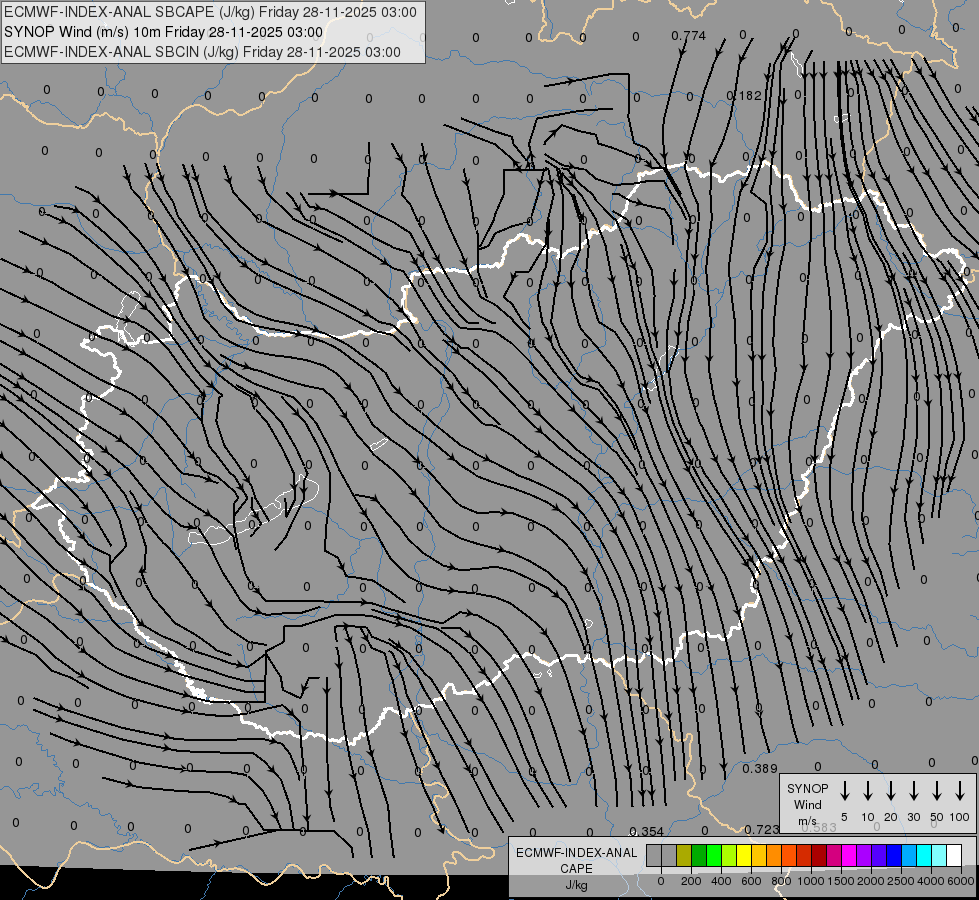Pick the purple swatch left of 2000 tick

click(863, 855)
